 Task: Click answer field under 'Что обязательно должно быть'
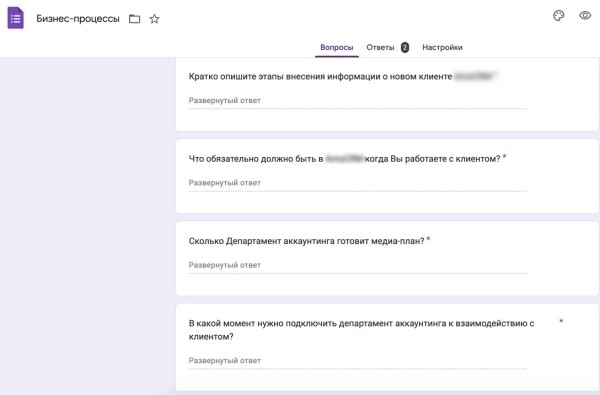tap(357, 183)
